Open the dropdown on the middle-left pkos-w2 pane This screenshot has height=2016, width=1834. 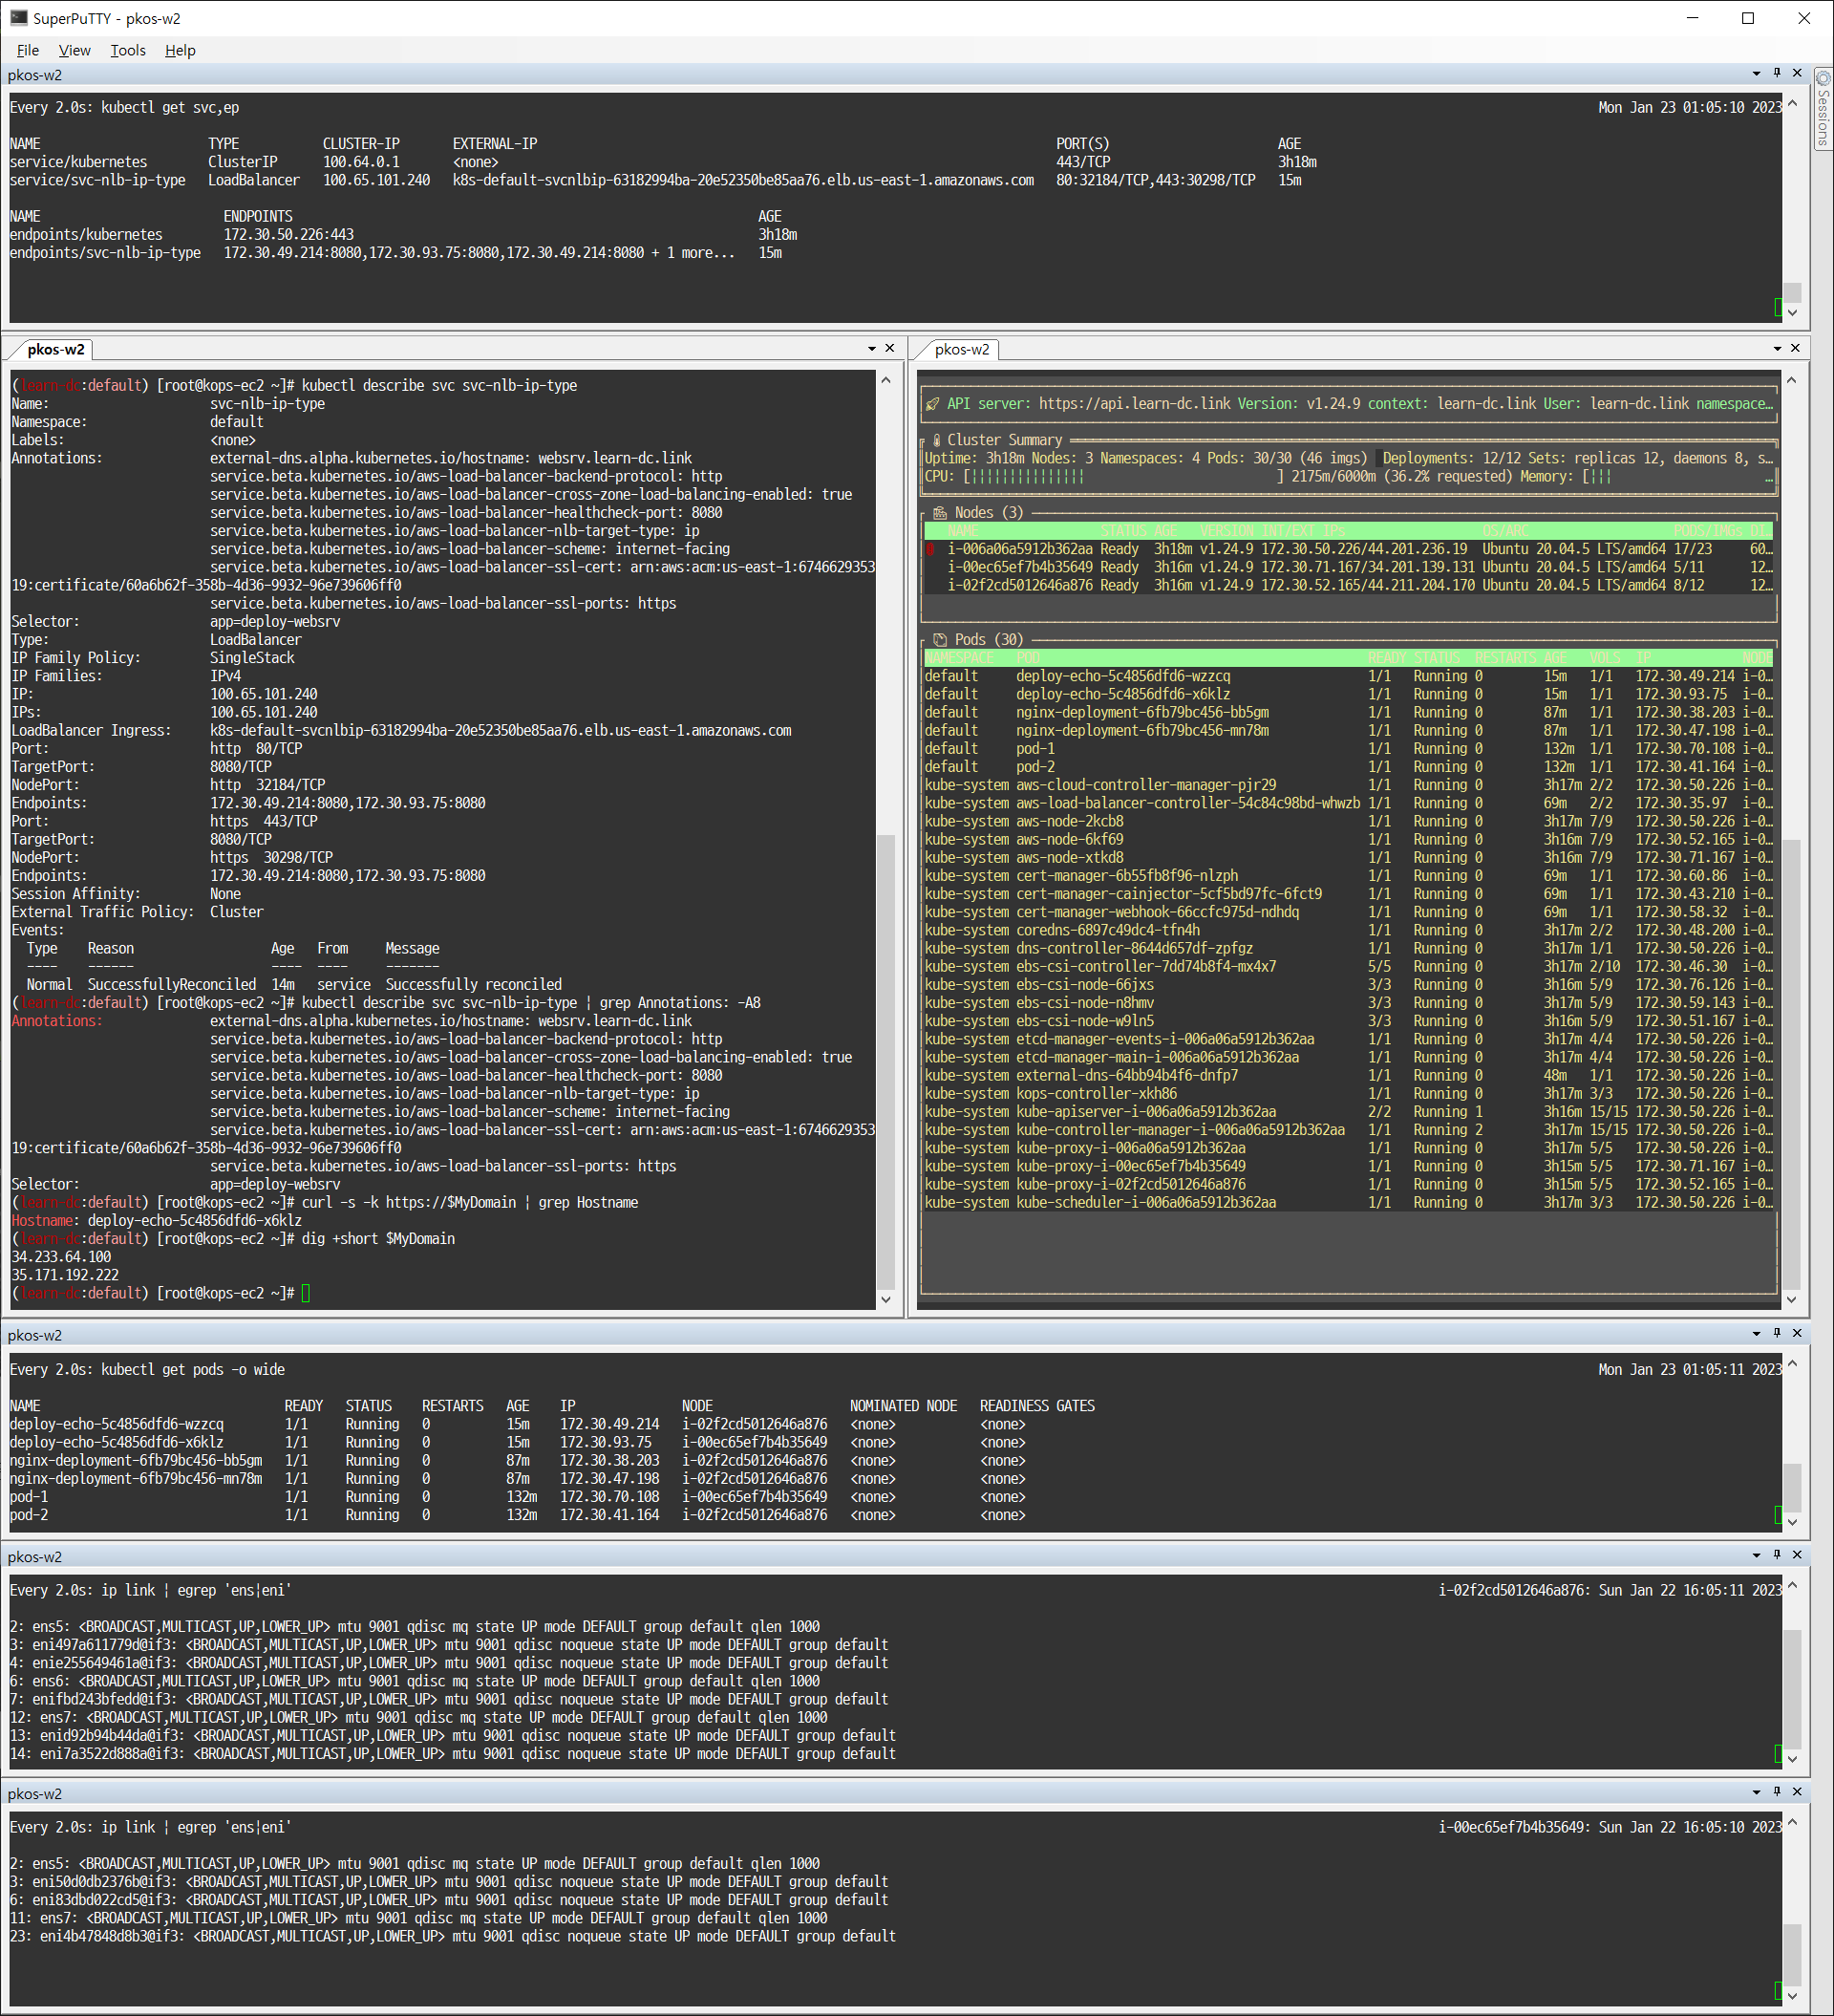point(870,347)
